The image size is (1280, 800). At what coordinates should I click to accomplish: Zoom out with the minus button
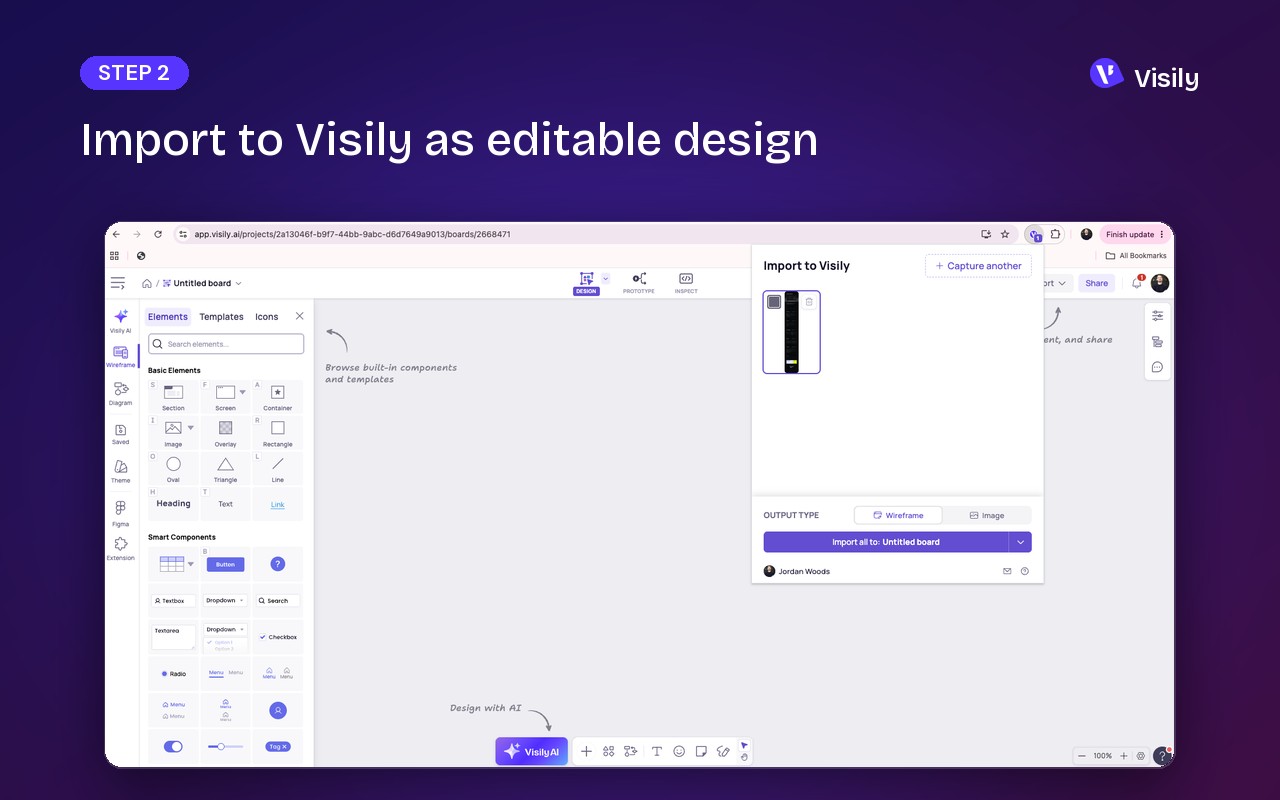(1081, 756)
